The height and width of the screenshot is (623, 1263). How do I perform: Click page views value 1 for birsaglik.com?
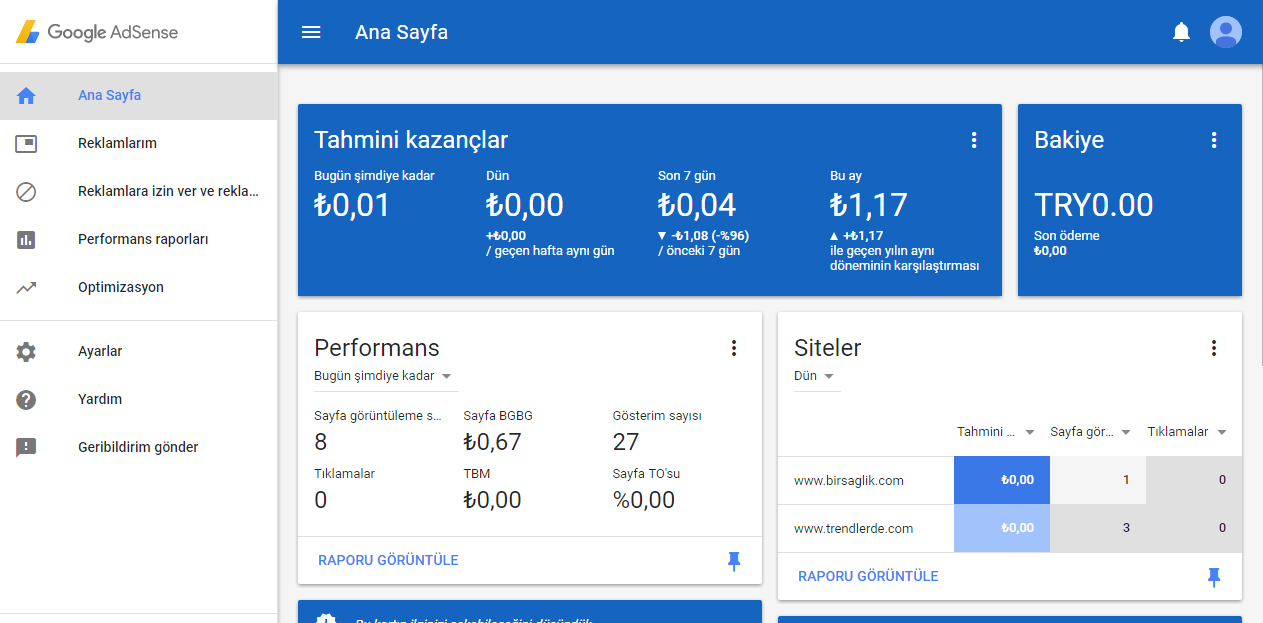click(x=1098, y=480)
